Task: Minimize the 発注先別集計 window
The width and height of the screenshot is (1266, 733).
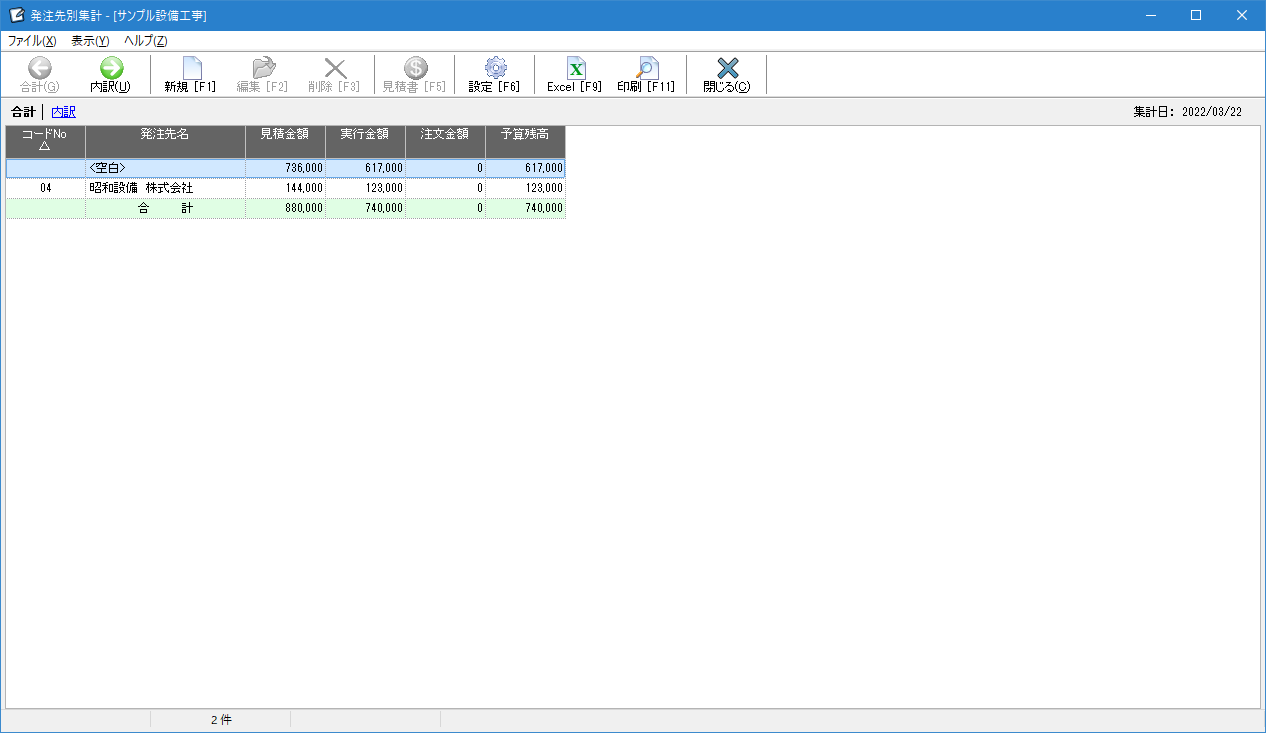Action: point(1151,15)
